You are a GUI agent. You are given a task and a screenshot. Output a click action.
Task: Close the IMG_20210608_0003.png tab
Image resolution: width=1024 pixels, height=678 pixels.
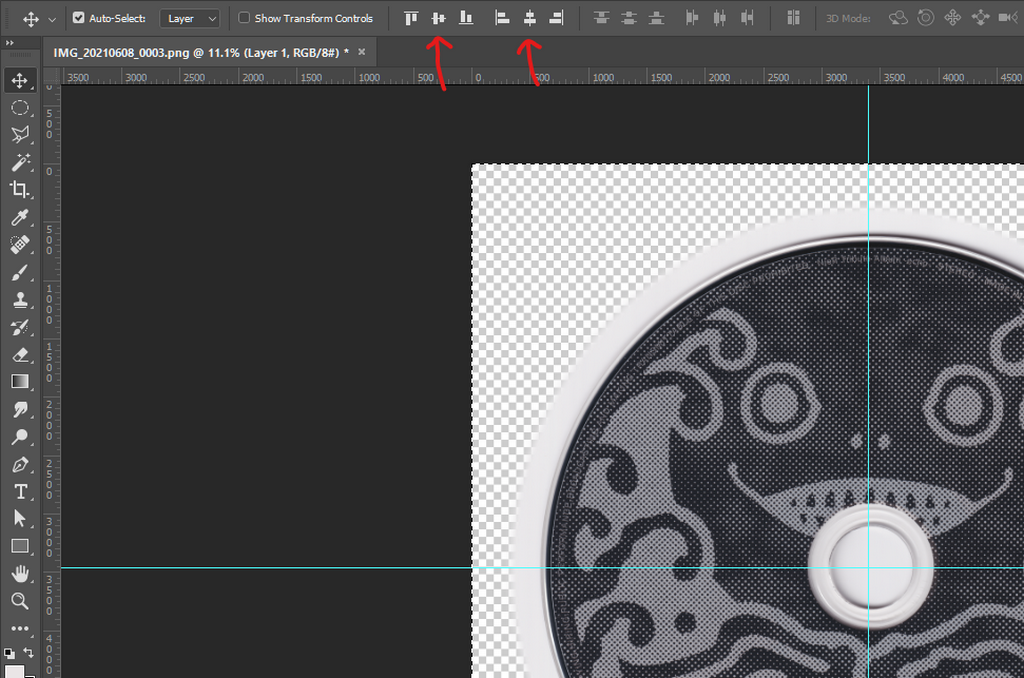362,52
